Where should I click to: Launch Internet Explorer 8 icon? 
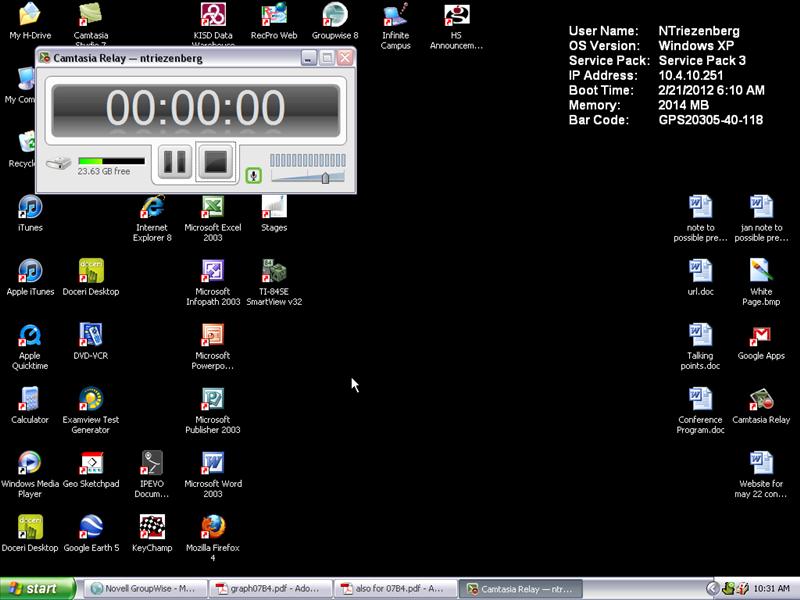click(152, 218)
